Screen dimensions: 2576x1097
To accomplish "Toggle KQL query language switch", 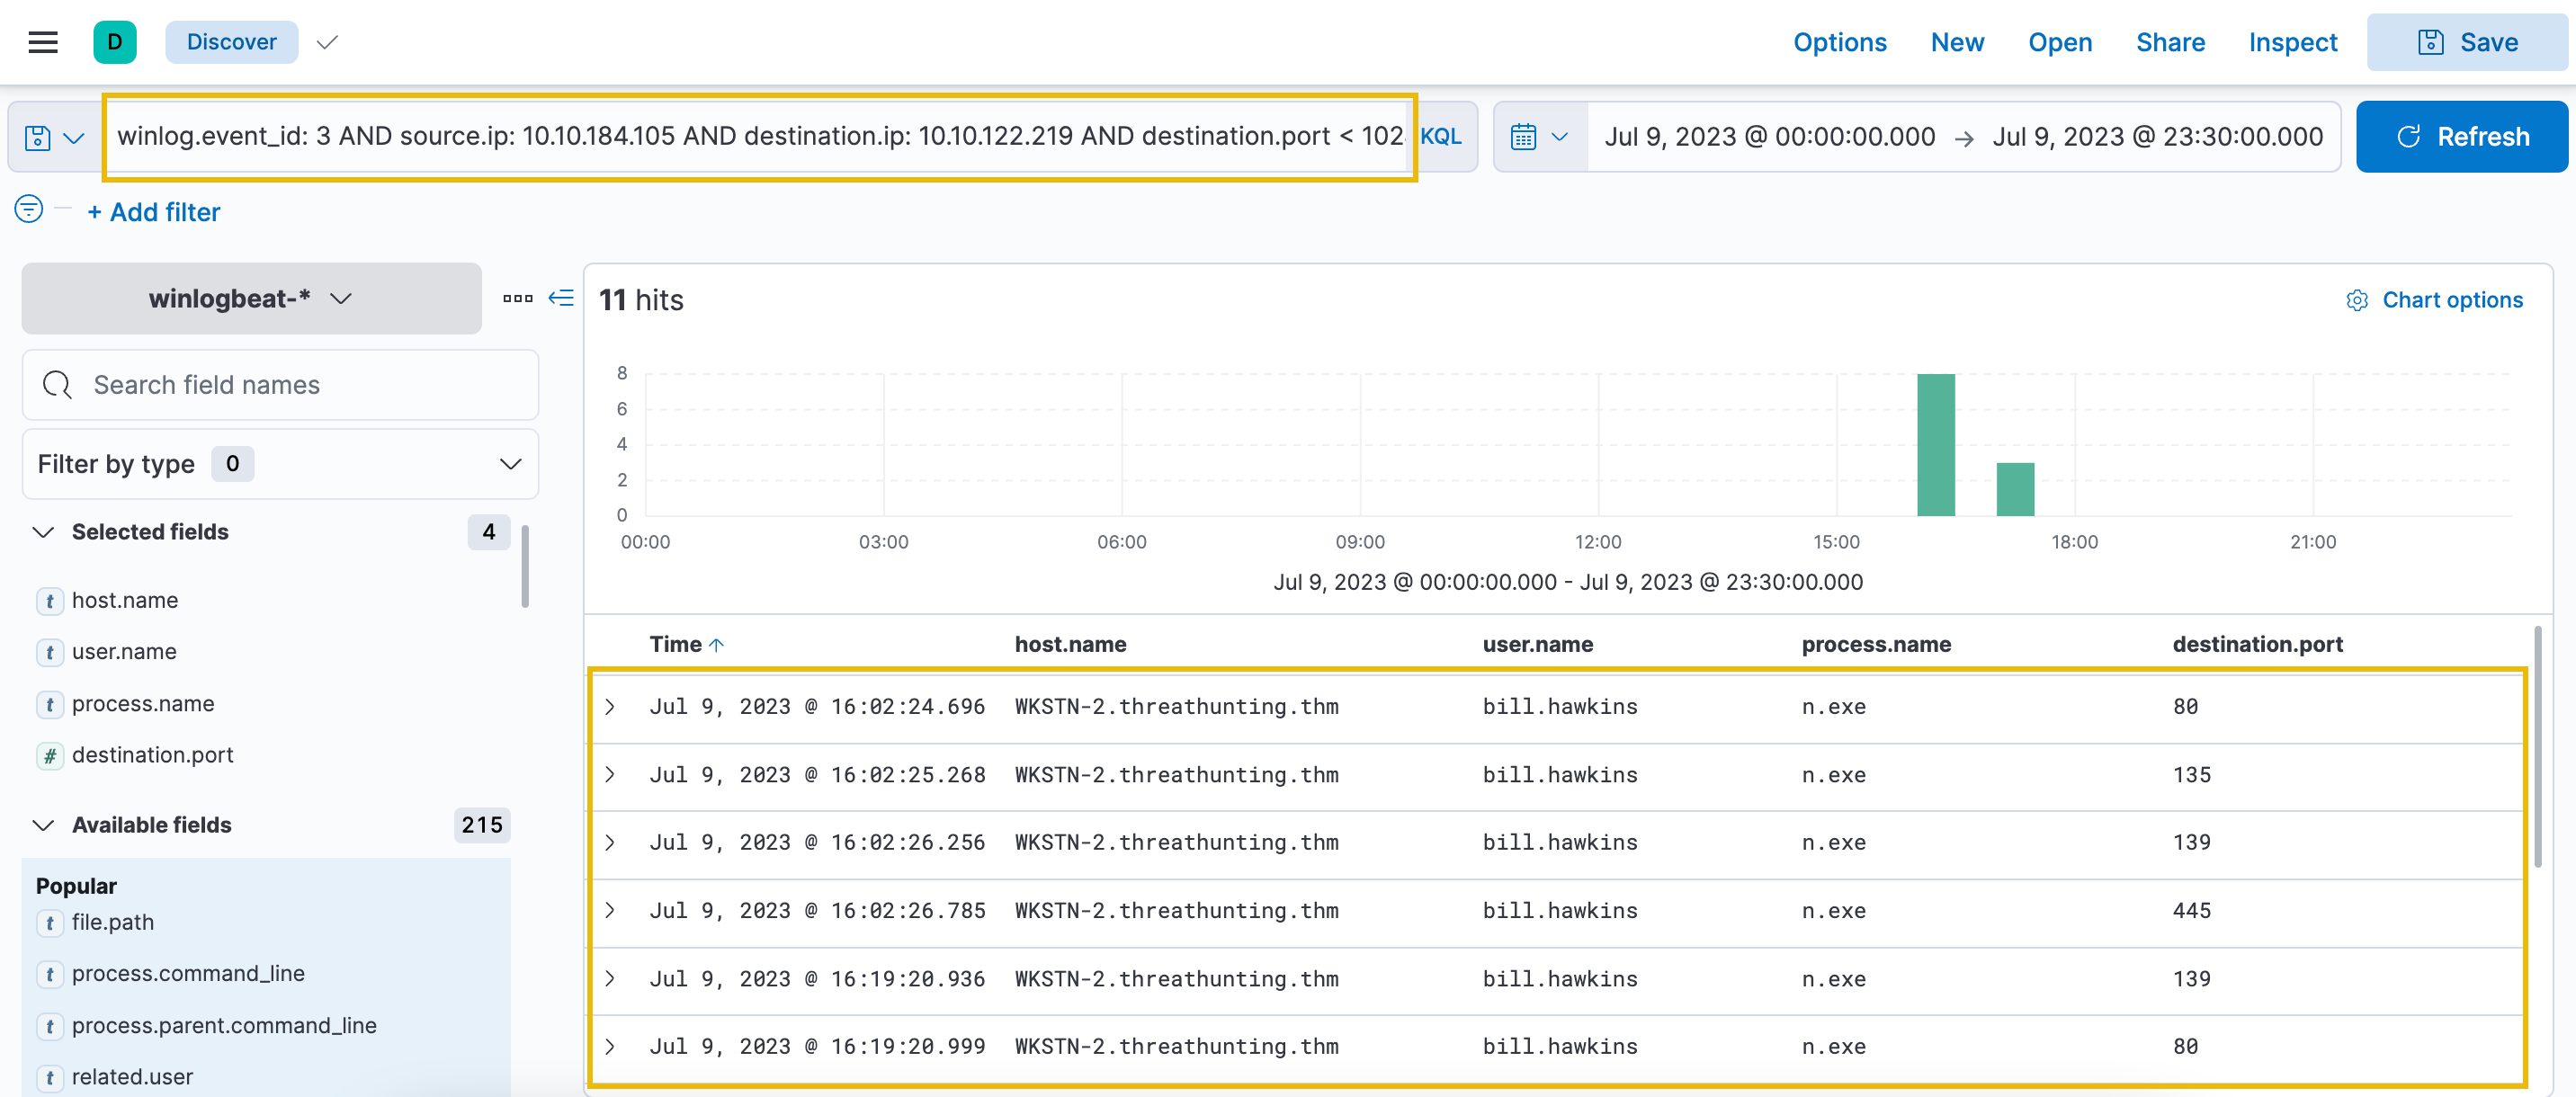I will (1440, 137).
